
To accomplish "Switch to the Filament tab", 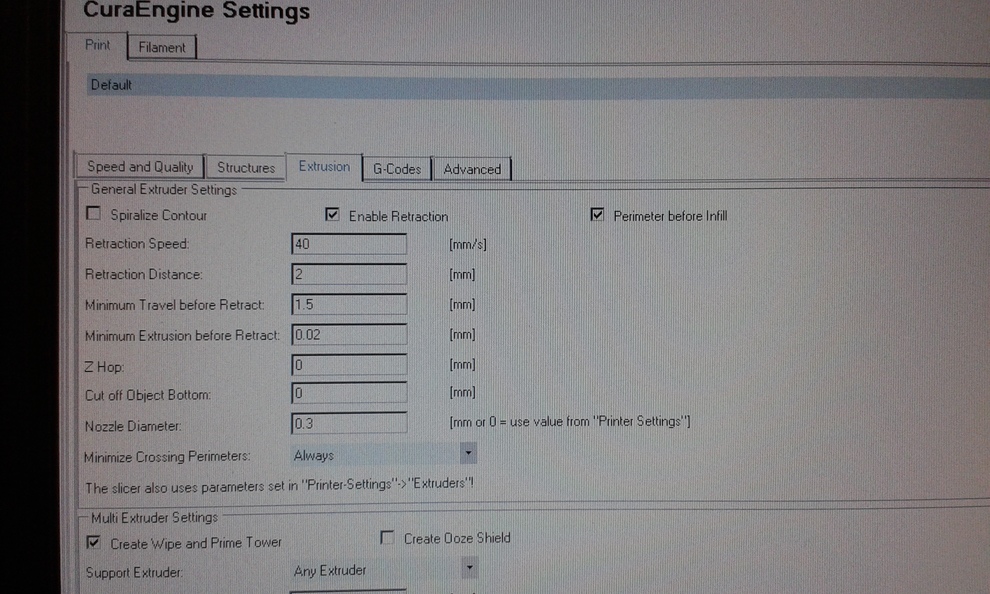I will pos(162,47).
